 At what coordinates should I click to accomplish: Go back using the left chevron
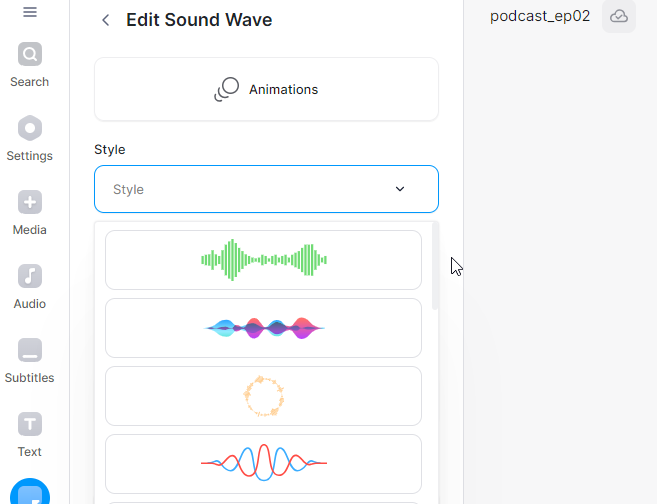pos(106,20)
